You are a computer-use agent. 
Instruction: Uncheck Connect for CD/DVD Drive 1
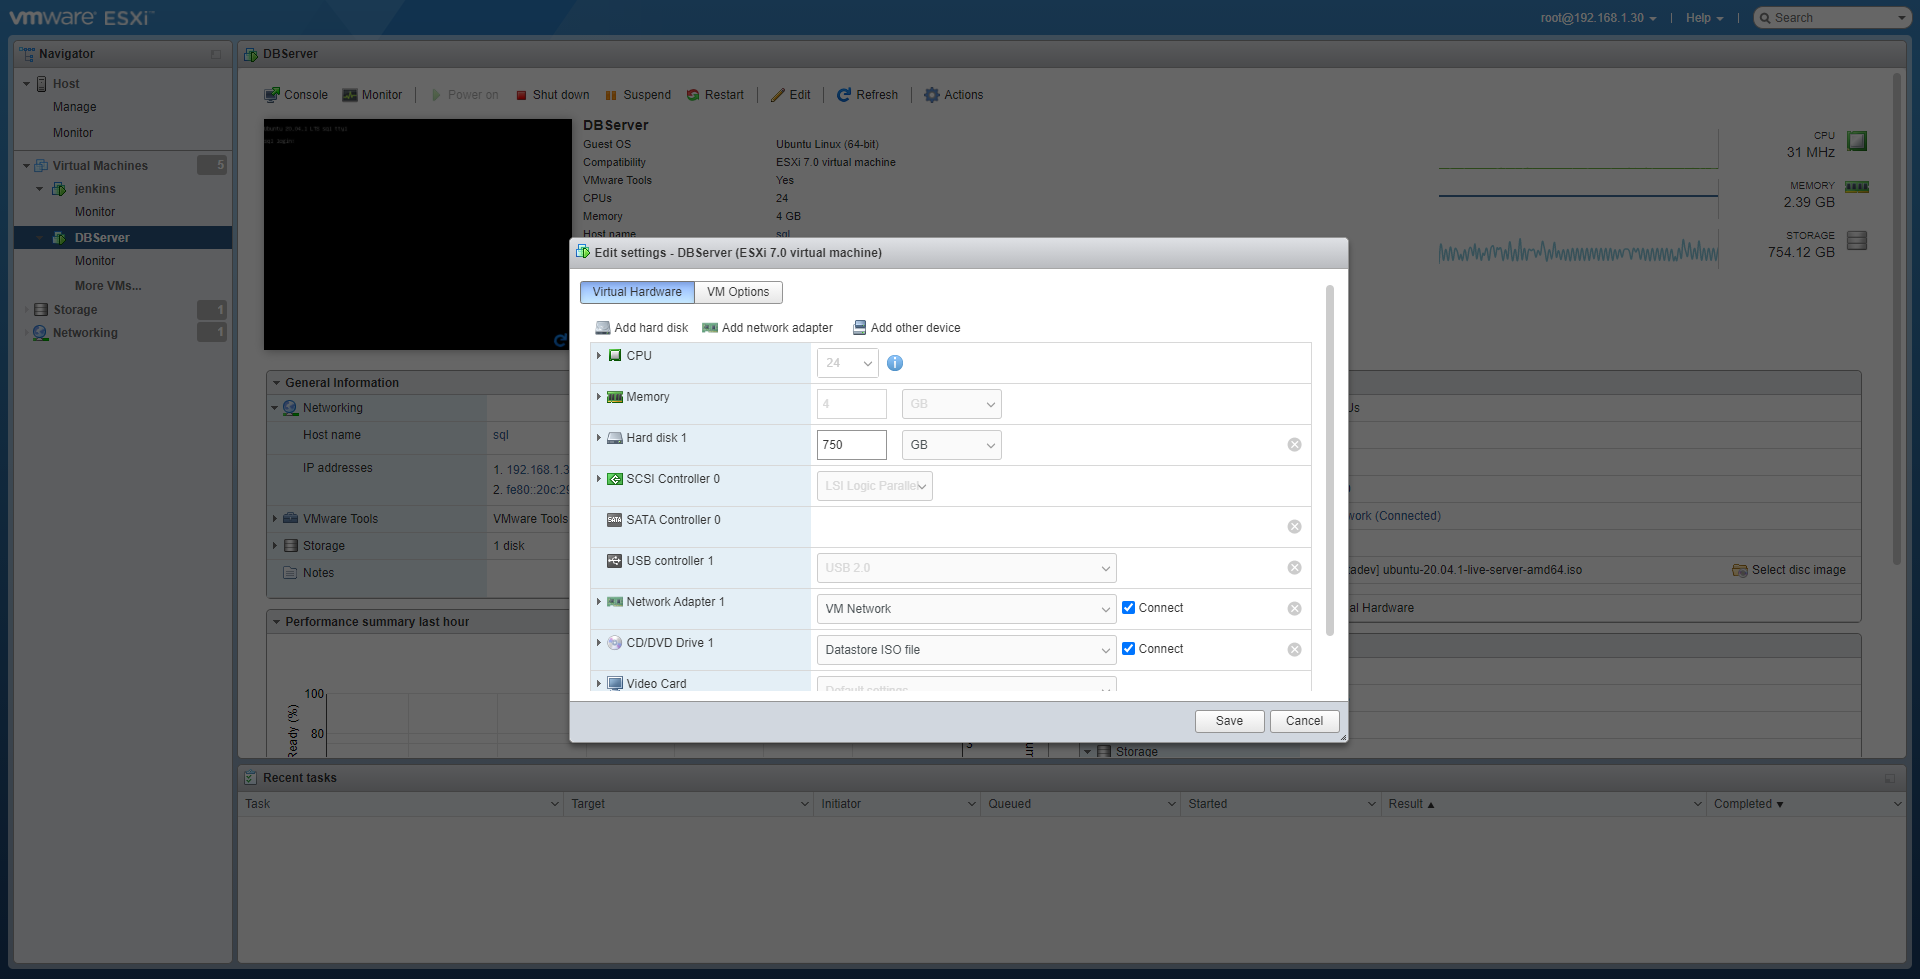(1128, 649)
